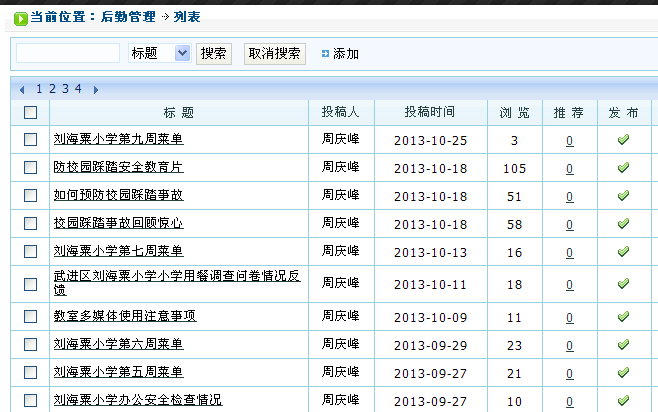This screenshot has width=658, height=412.
Task: Click the 投稿人 column header
Action: (x=340, y=112)
